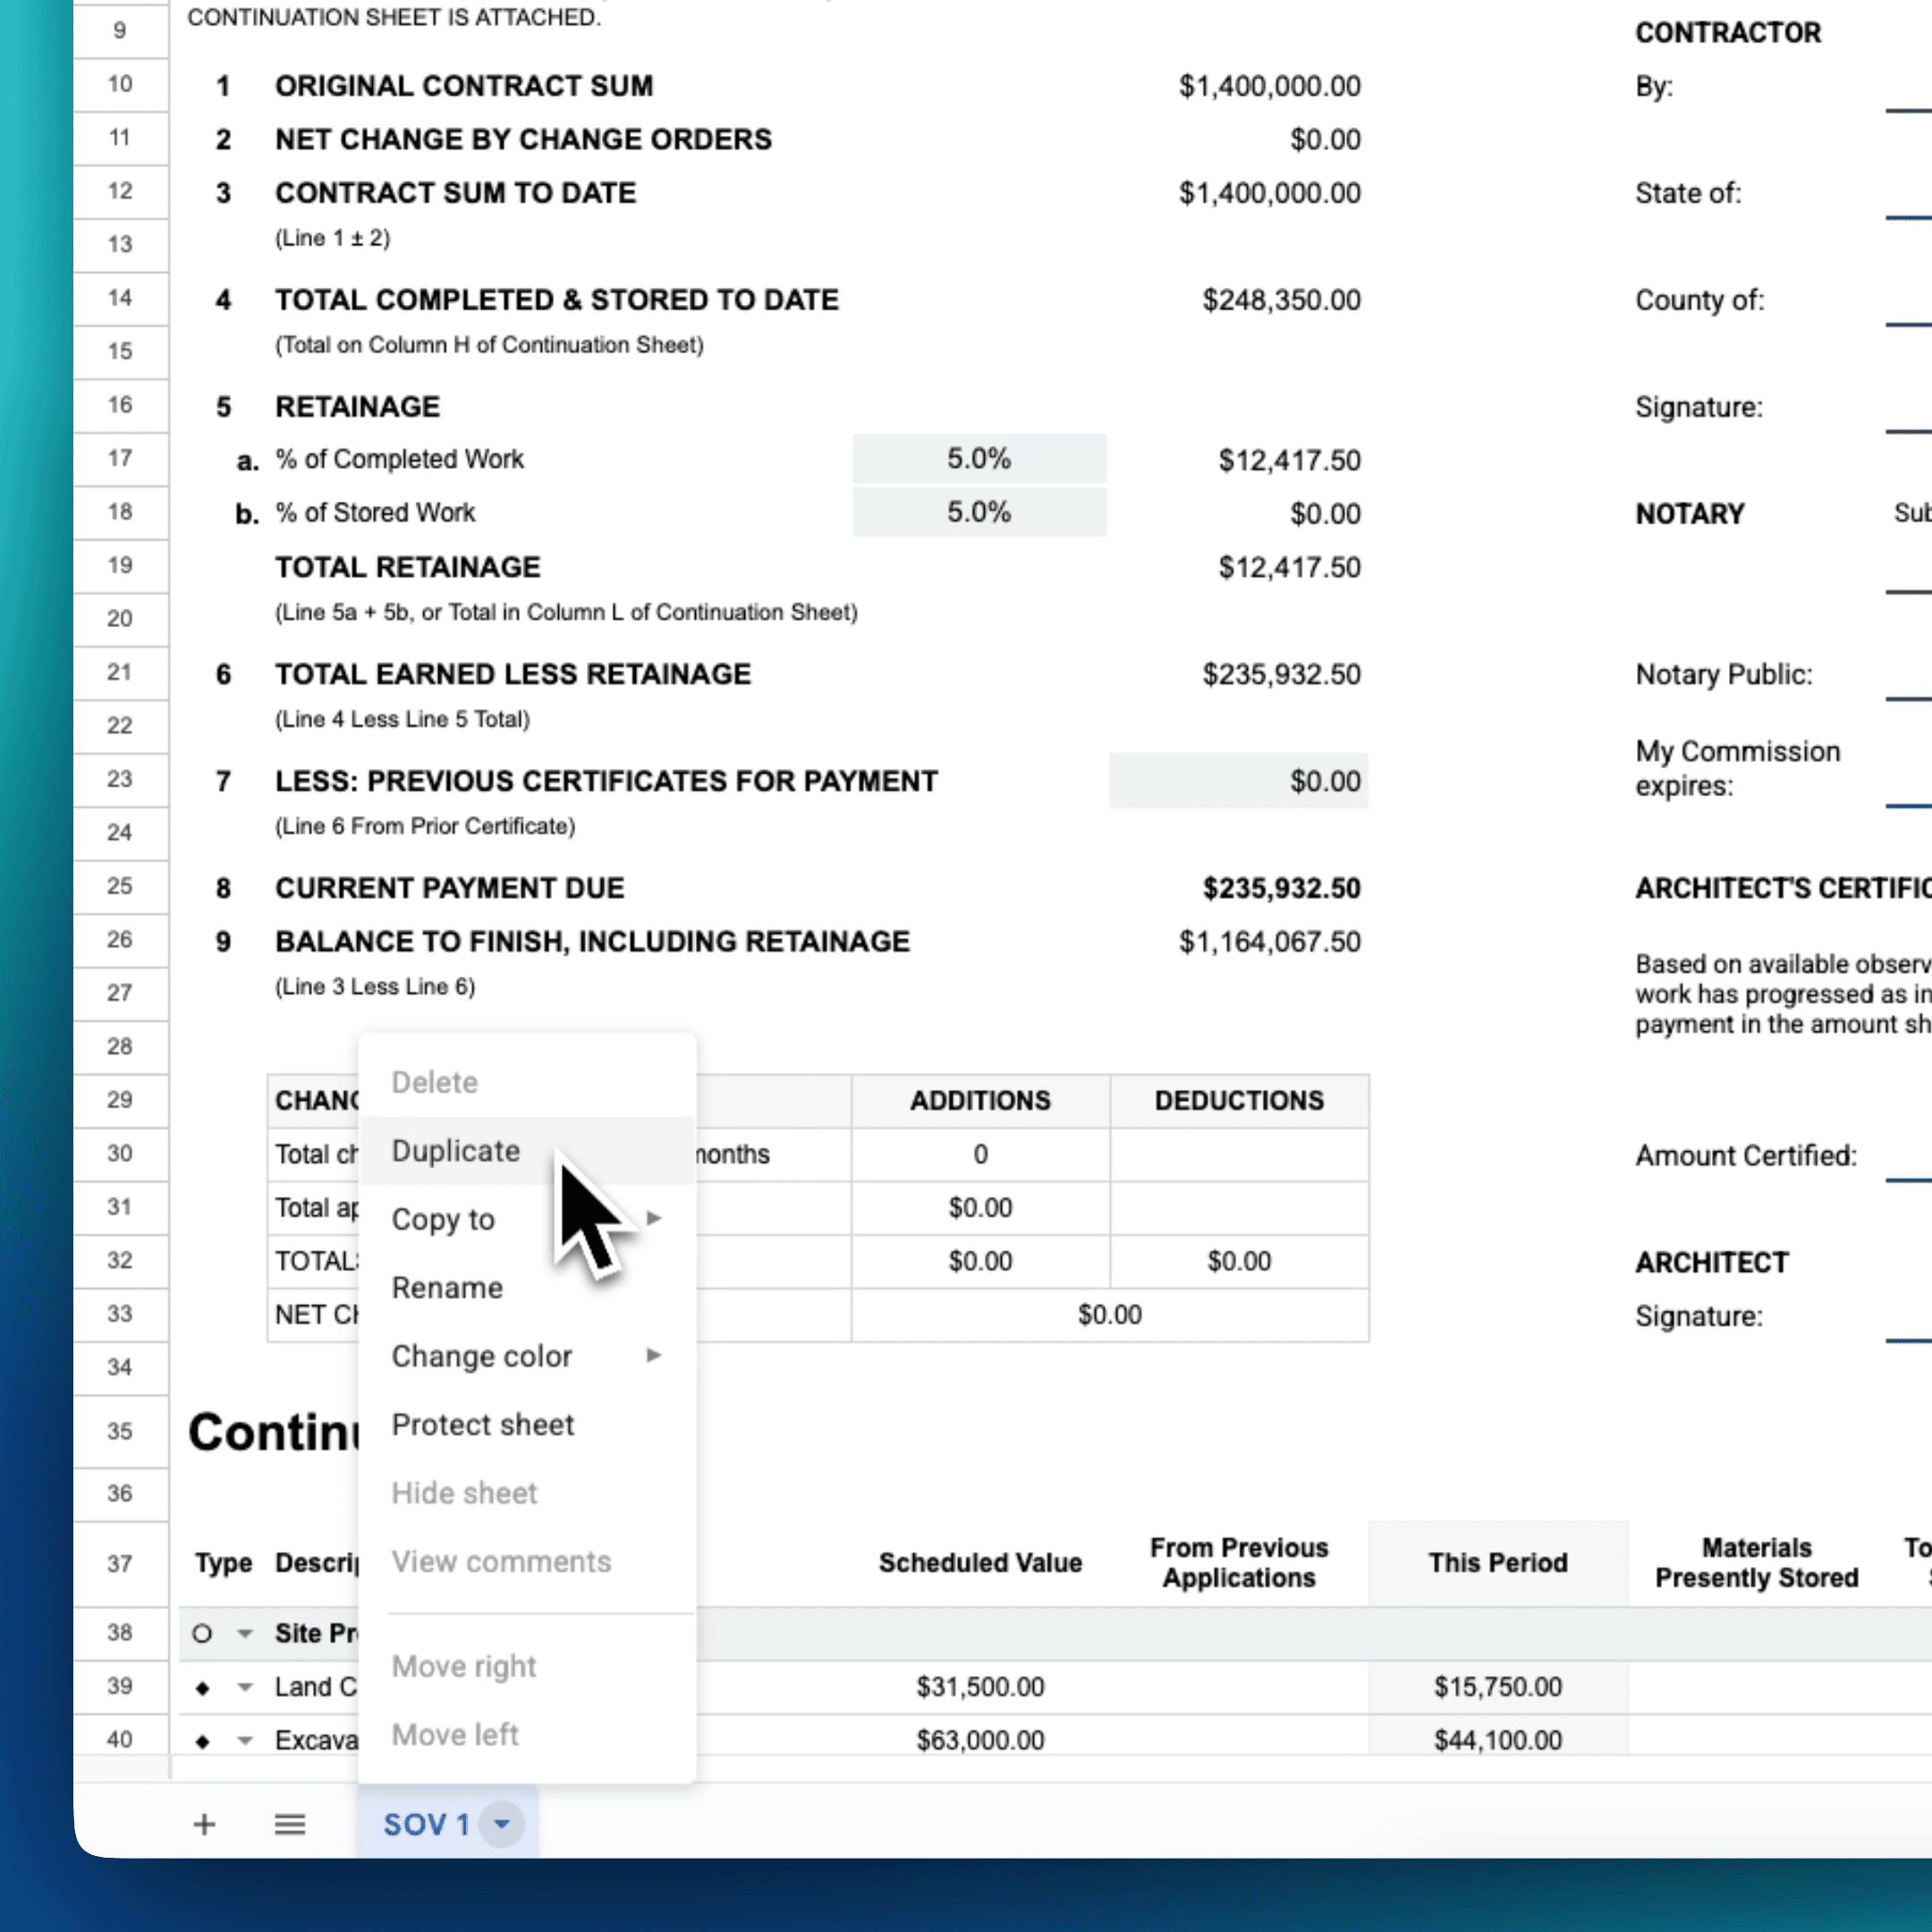
Task: Open the status dropdown on row 39
Action: click(245, 1687)
